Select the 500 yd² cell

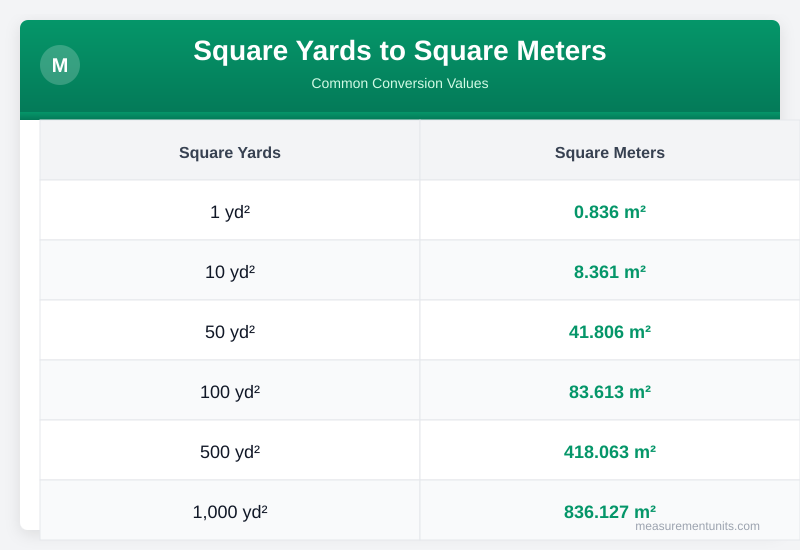230,450
